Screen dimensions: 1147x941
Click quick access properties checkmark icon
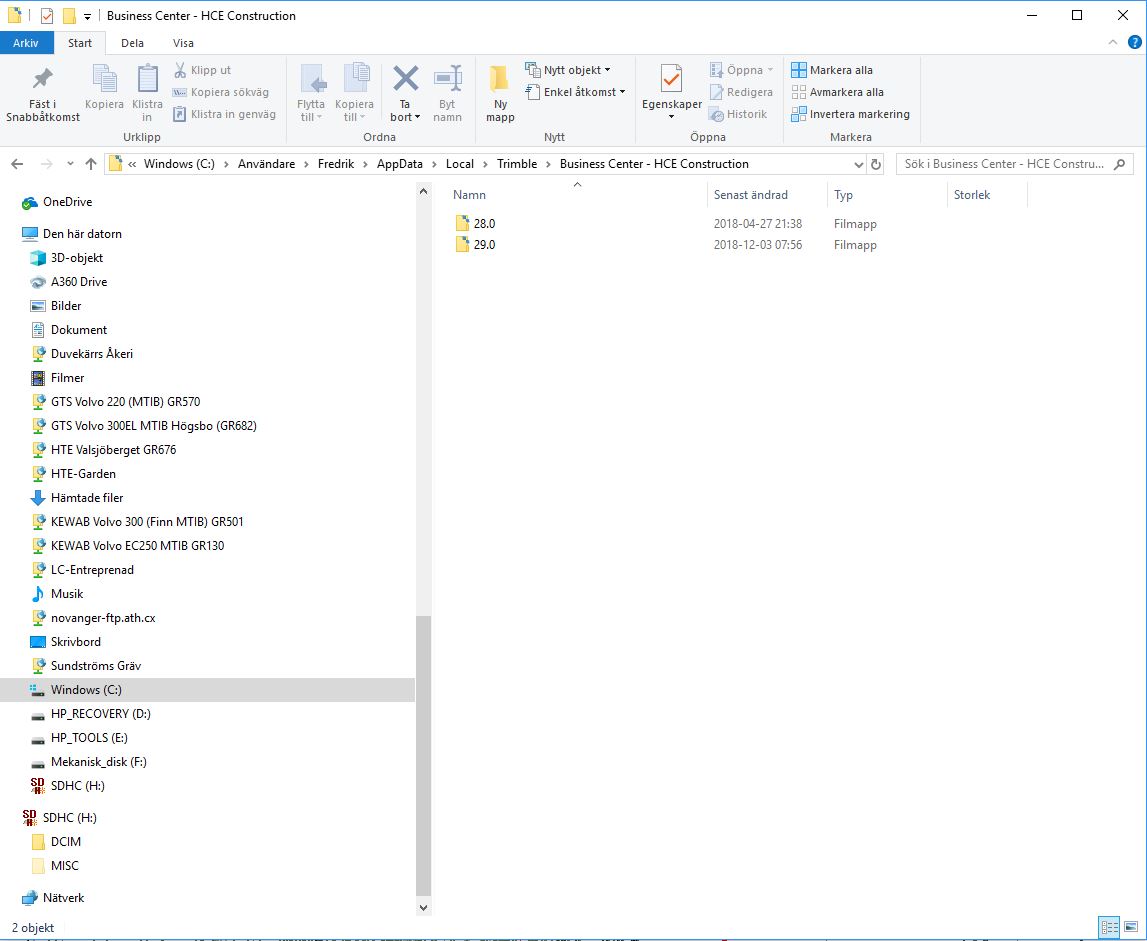point(47,15)
